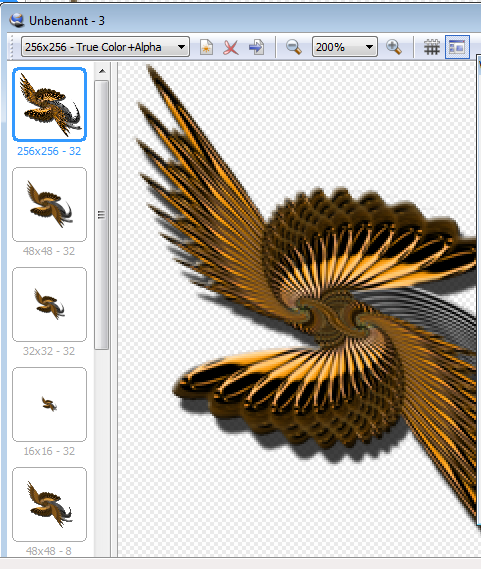Click the new image format icon
Image resolution: width=481 pixels, height=569 pixels.
[x=206, y=47]
